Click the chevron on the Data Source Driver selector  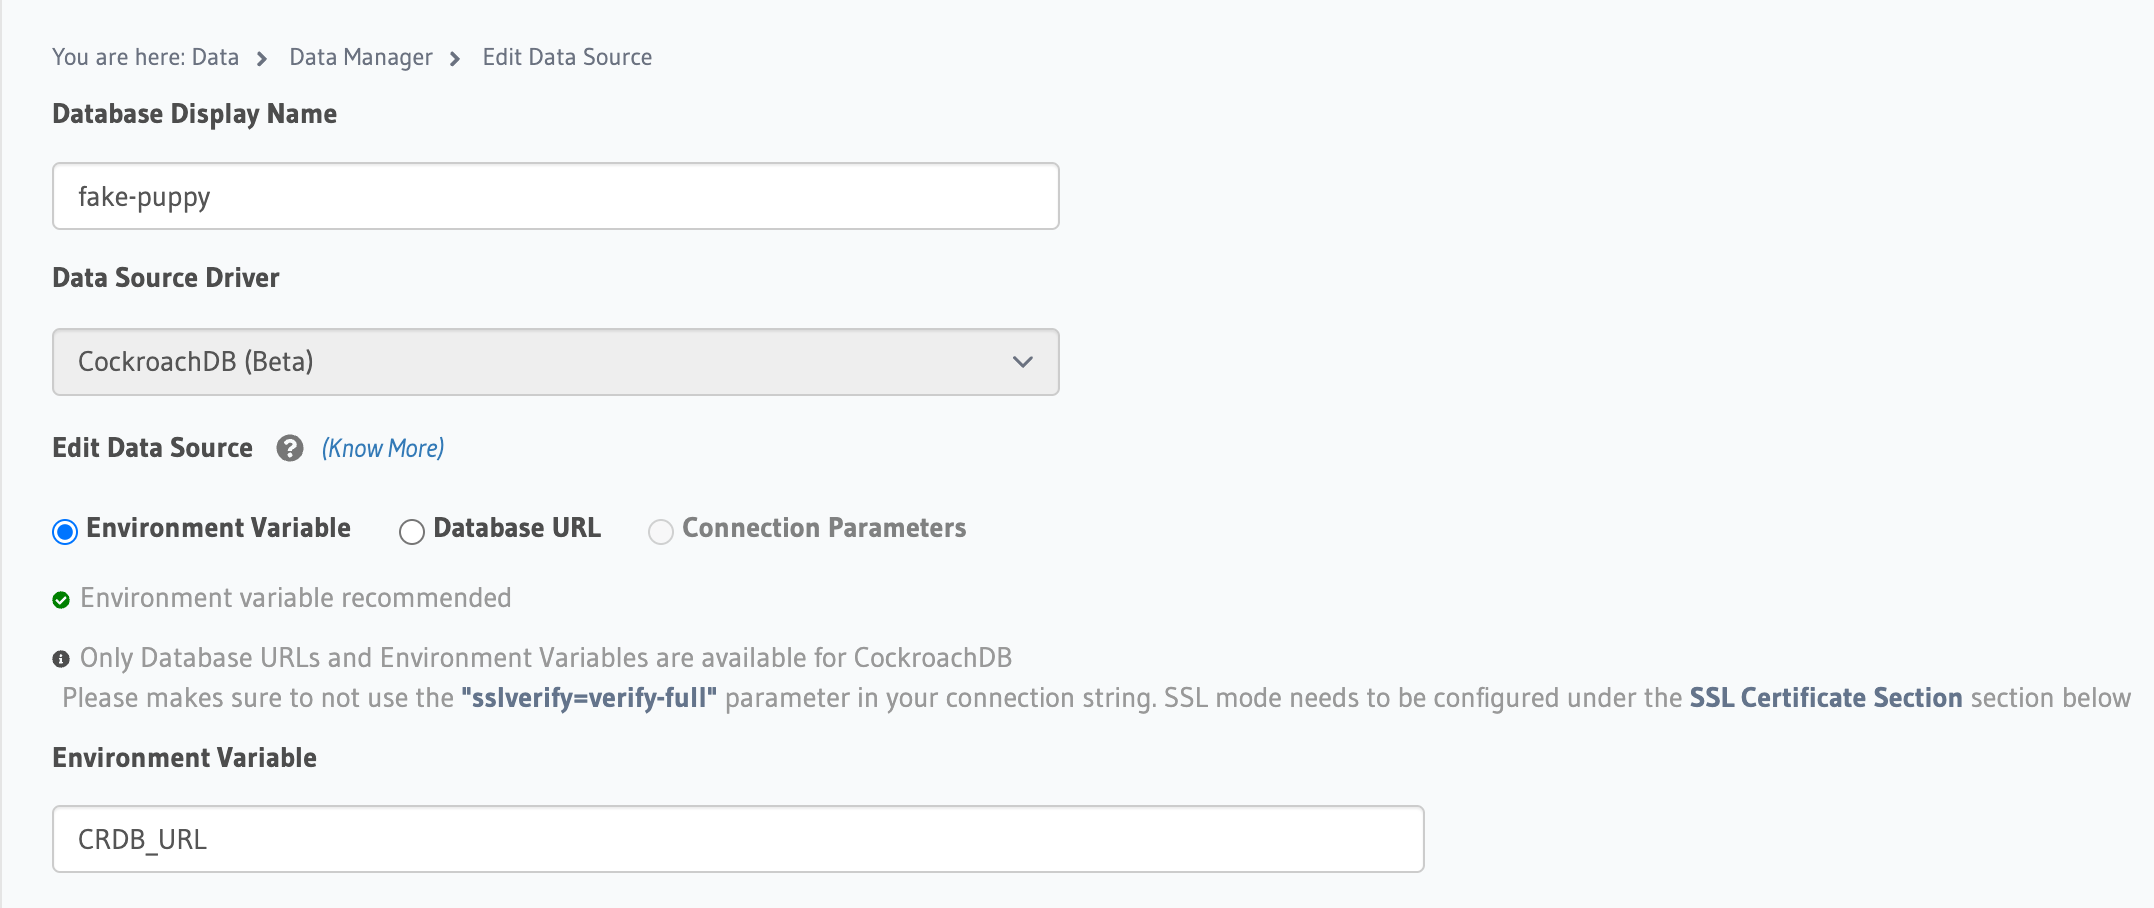tap(1022, 362)
